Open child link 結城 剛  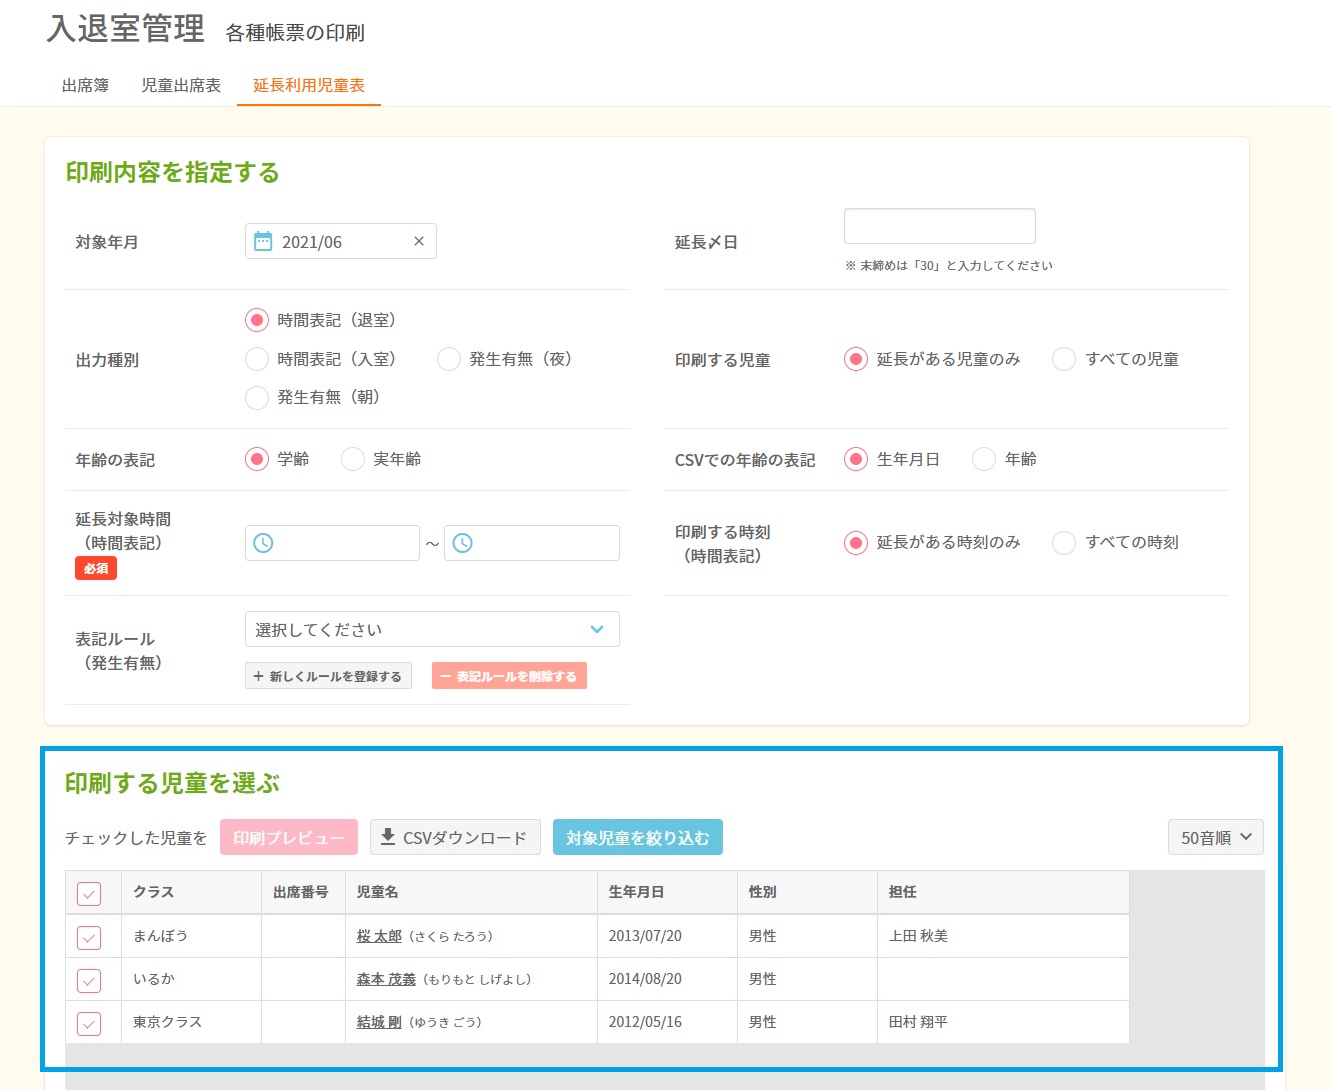point(379,1022)
